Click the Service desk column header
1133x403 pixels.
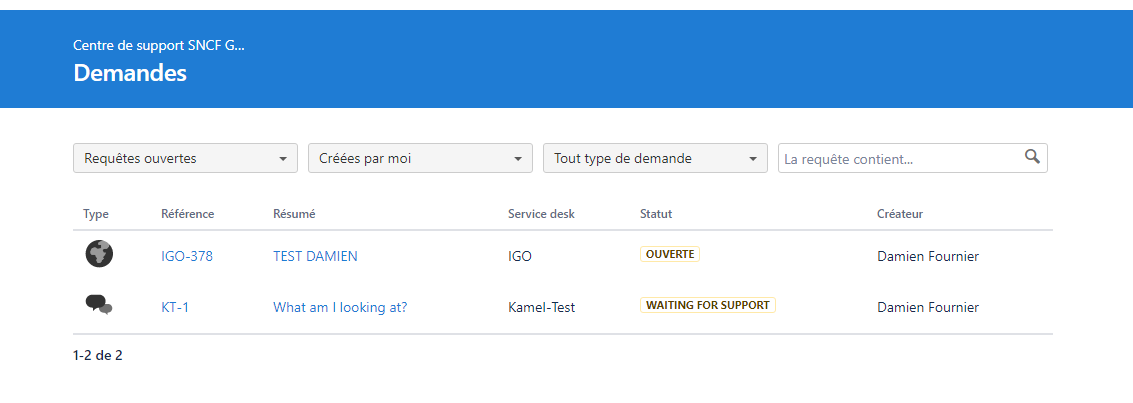coord(541,214)
